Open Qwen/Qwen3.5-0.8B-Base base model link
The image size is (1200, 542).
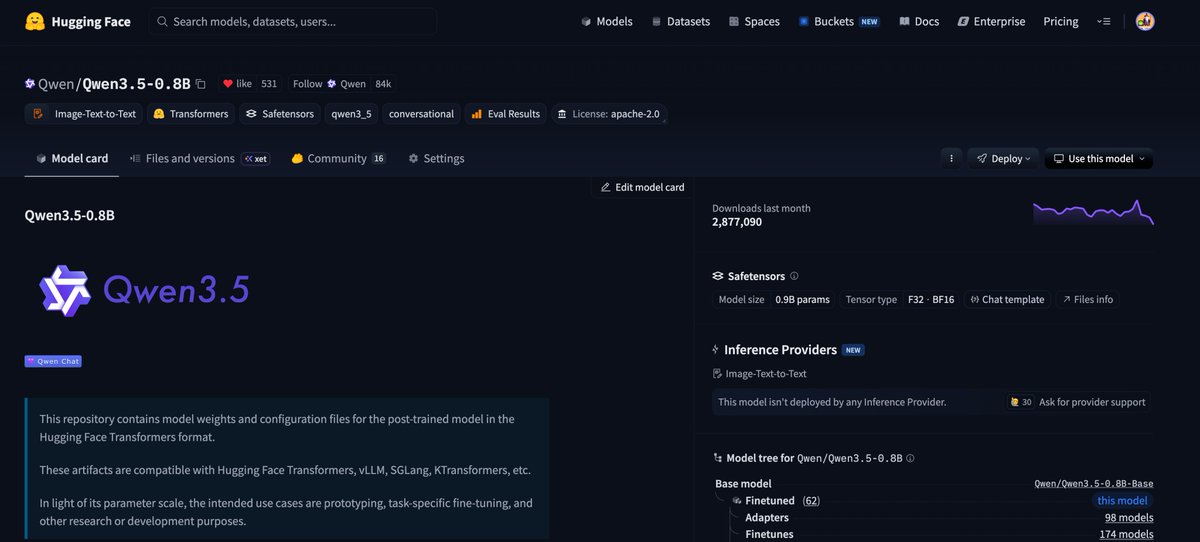(x=1093, y=483)
